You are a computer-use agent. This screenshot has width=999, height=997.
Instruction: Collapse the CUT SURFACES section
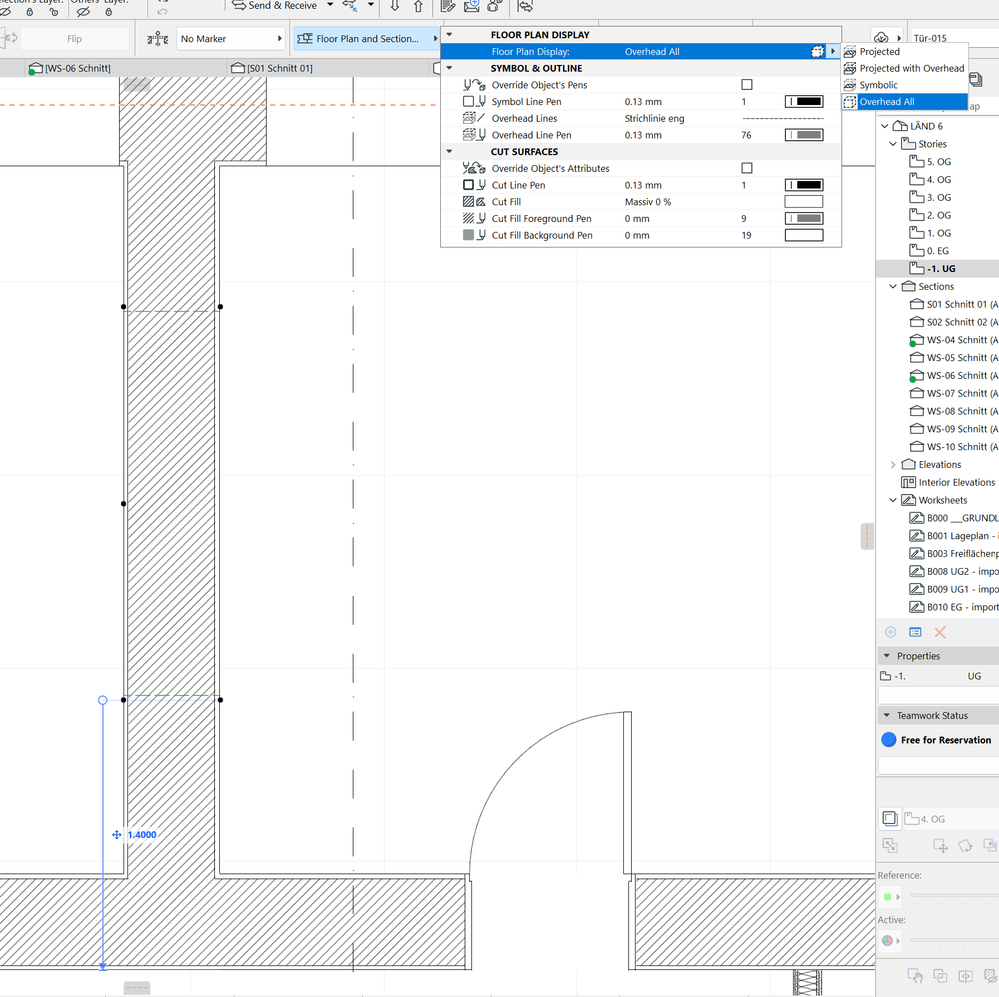pyautogui.click(x=449, y=152)
